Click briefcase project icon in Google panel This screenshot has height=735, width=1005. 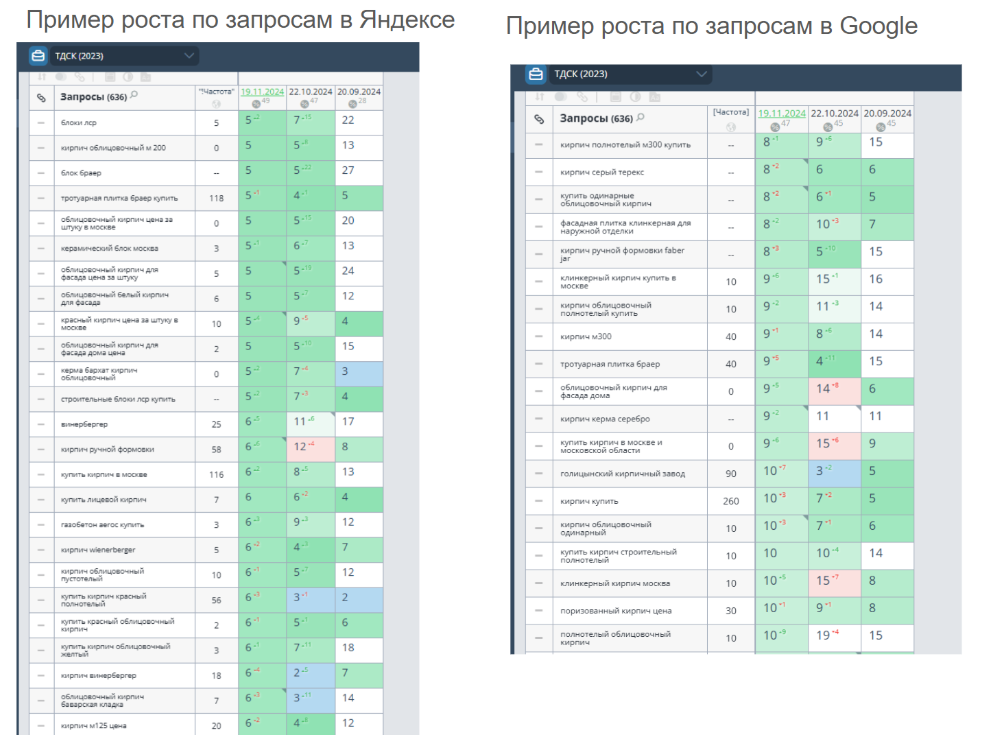(x=535, y=74)
